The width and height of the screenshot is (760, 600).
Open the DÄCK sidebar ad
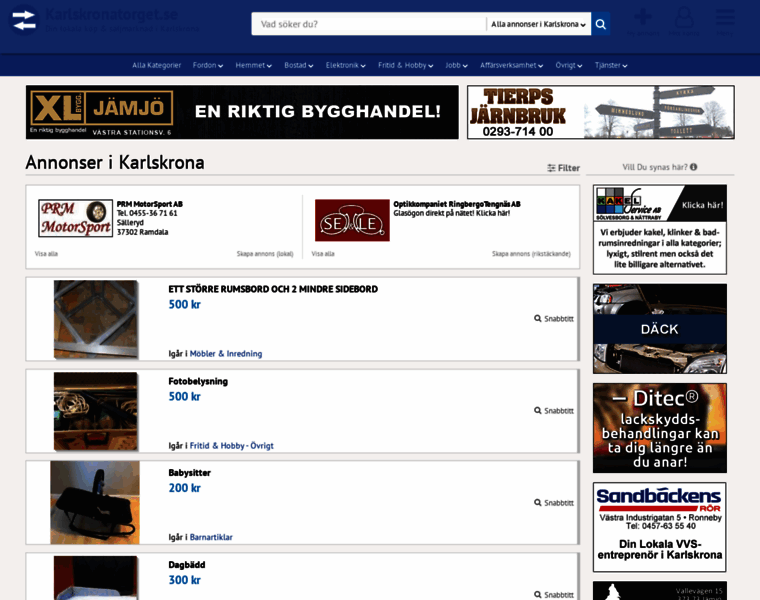click(x=660, y=329)
